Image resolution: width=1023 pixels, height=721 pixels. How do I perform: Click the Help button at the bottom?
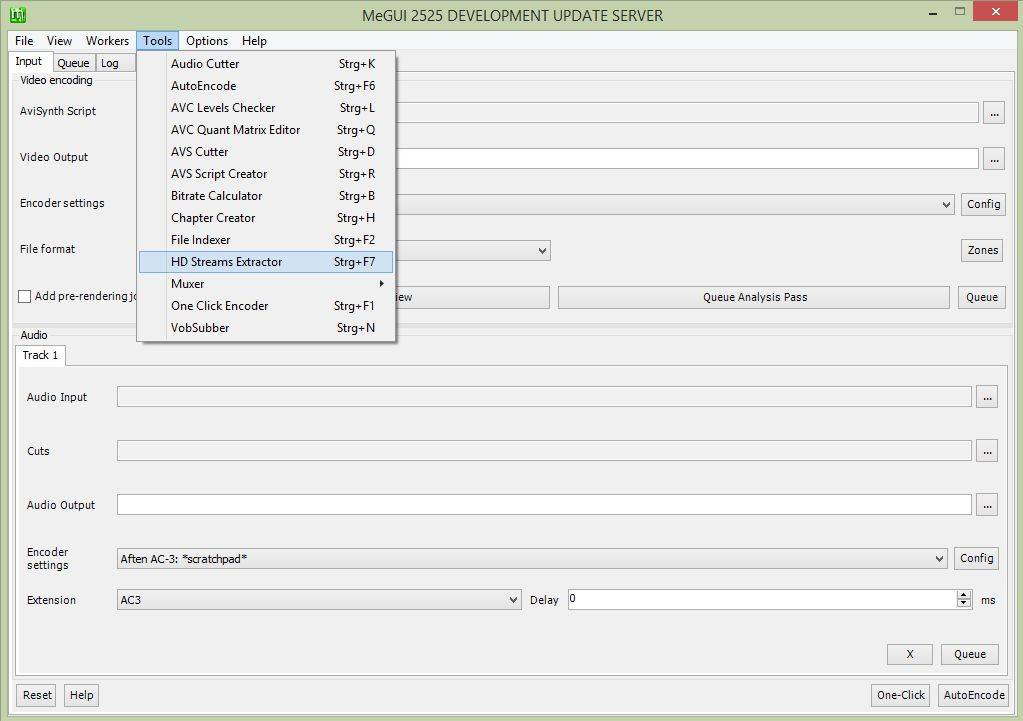(82, 696)
